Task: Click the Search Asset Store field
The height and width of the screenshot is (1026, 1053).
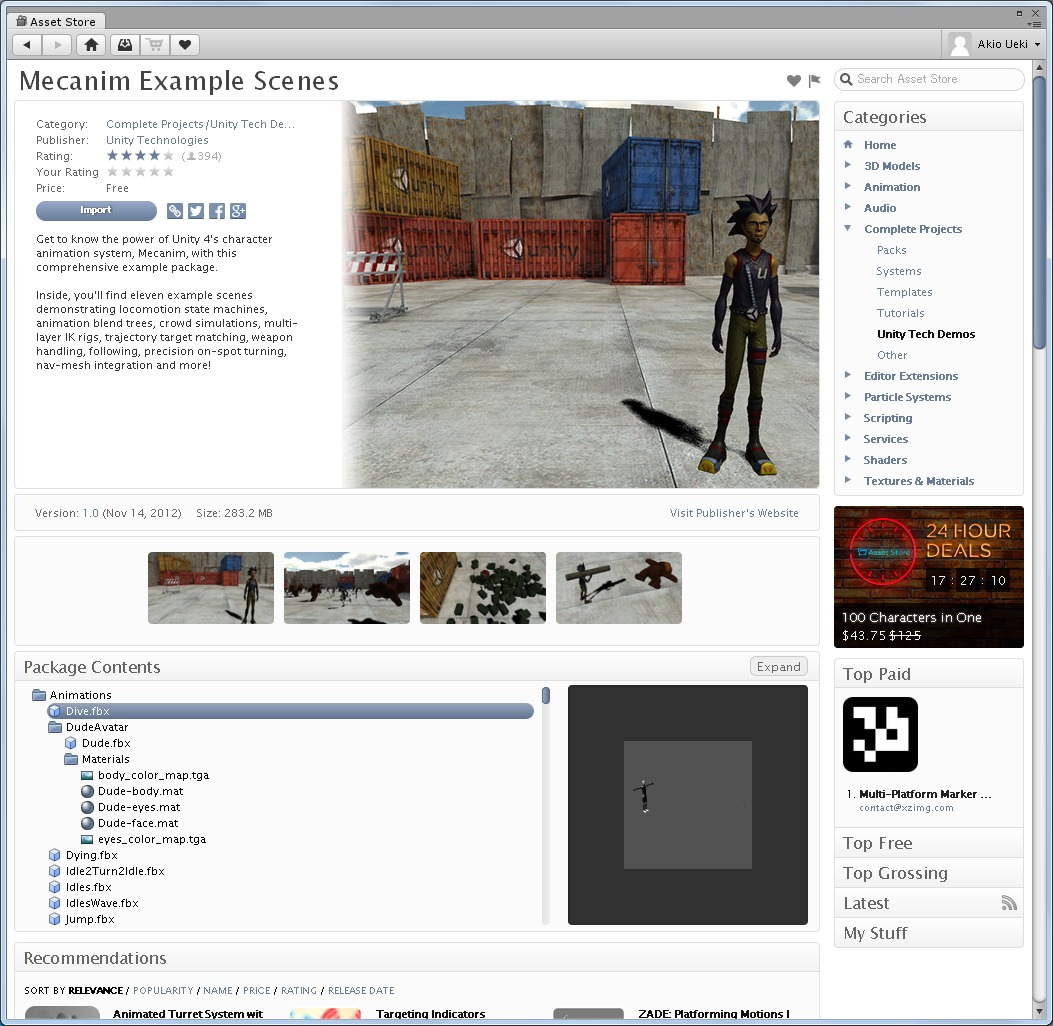Action: click(929, 79)
